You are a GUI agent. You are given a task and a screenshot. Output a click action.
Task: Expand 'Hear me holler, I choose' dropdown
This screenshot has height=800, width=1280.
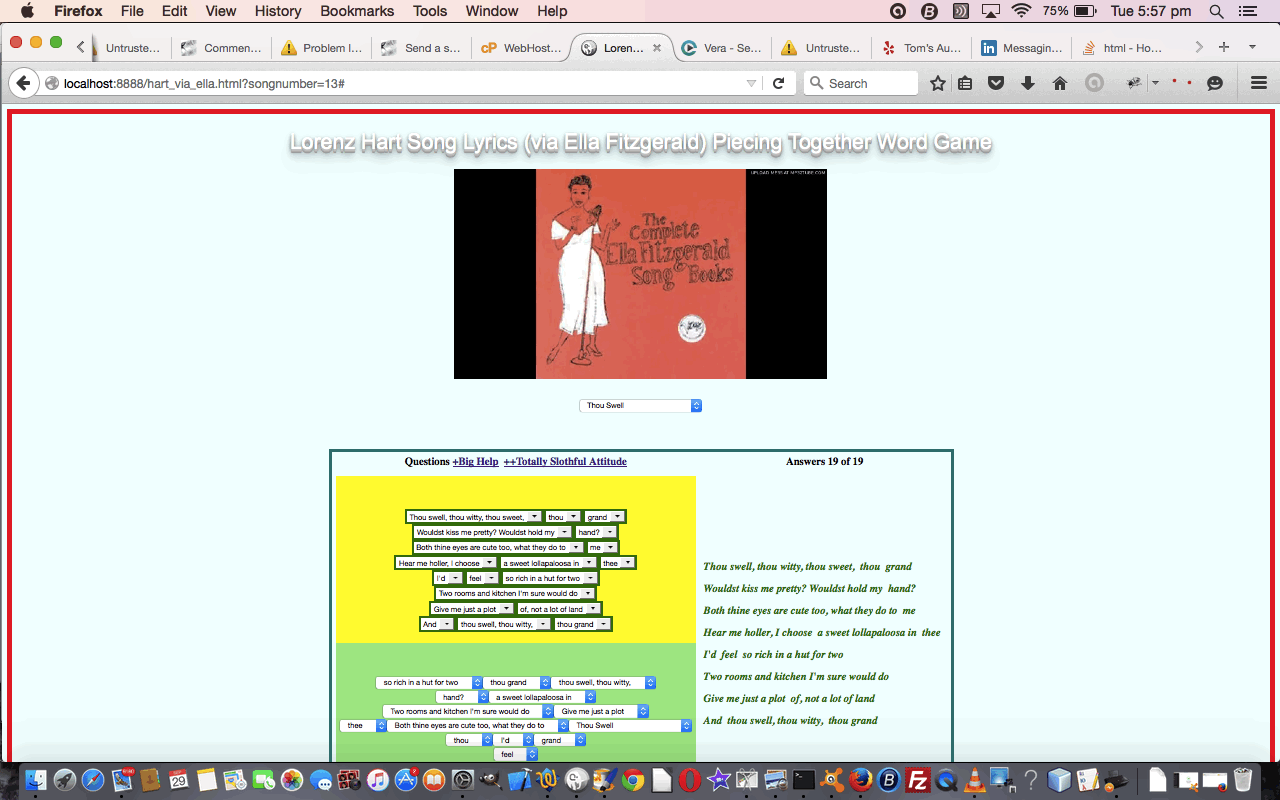(446, 563)
